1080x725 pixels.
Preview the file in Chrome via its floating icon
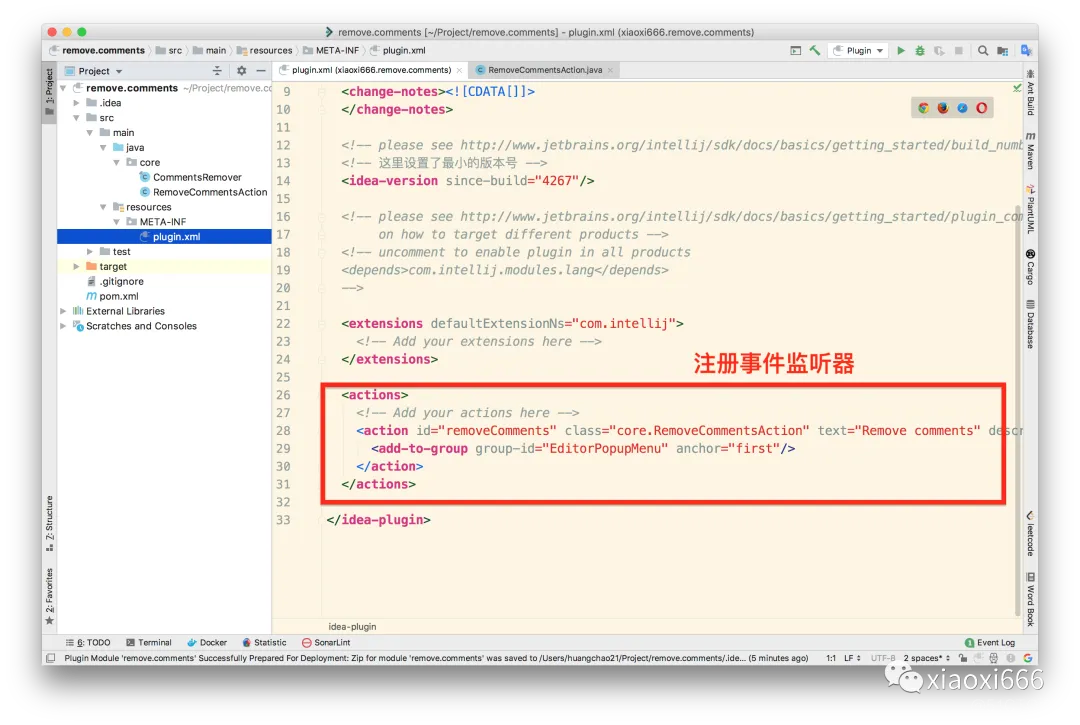(924, 107)
